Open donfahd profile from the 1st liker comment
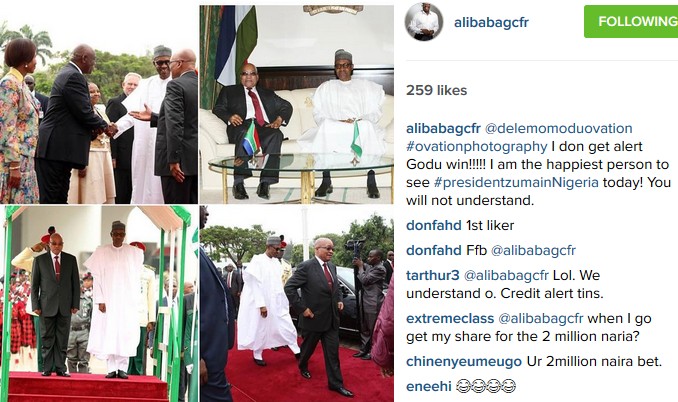The image size is (678, 402). pos(434,225)
